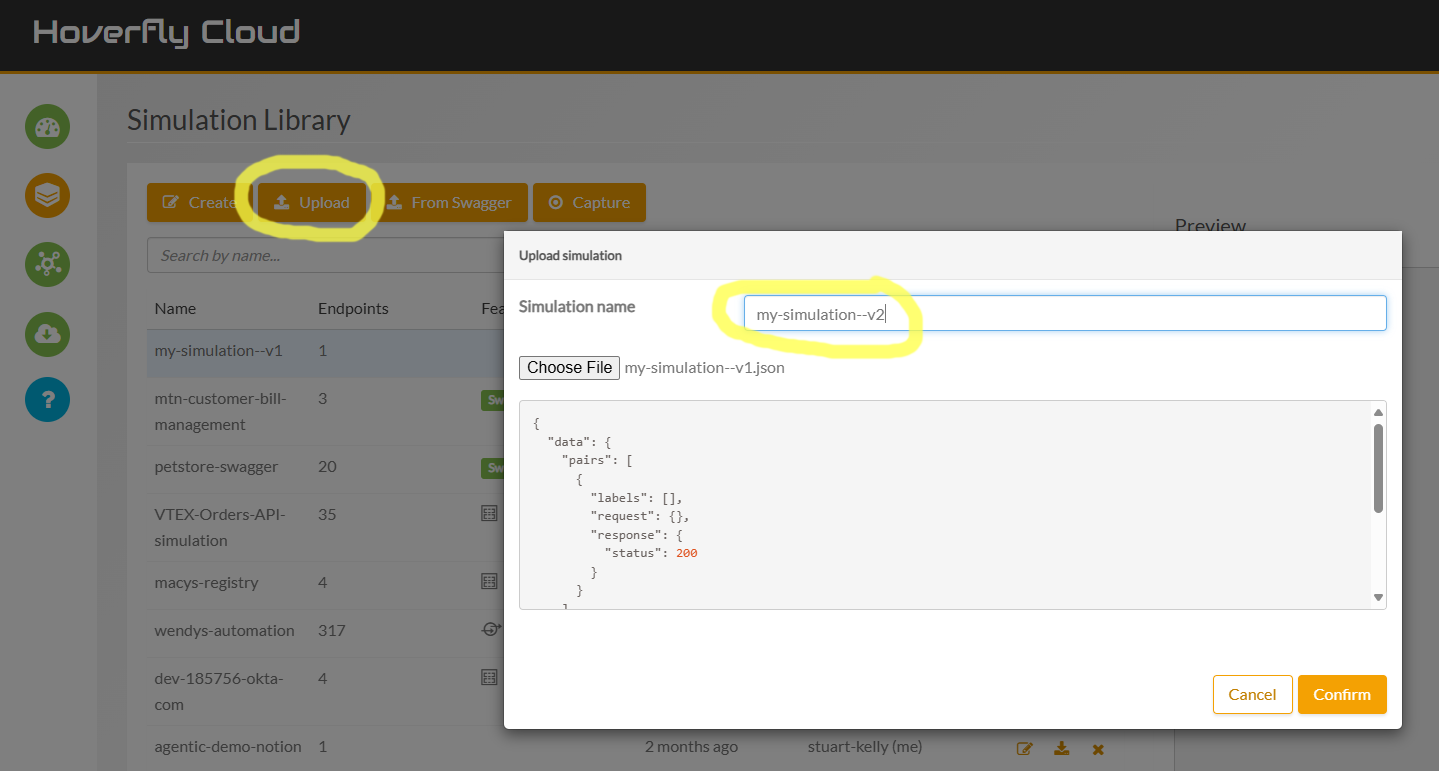Open the dashboard gauge icon in sidebar
1439x771 pixels.
click(x=47, y=127)
